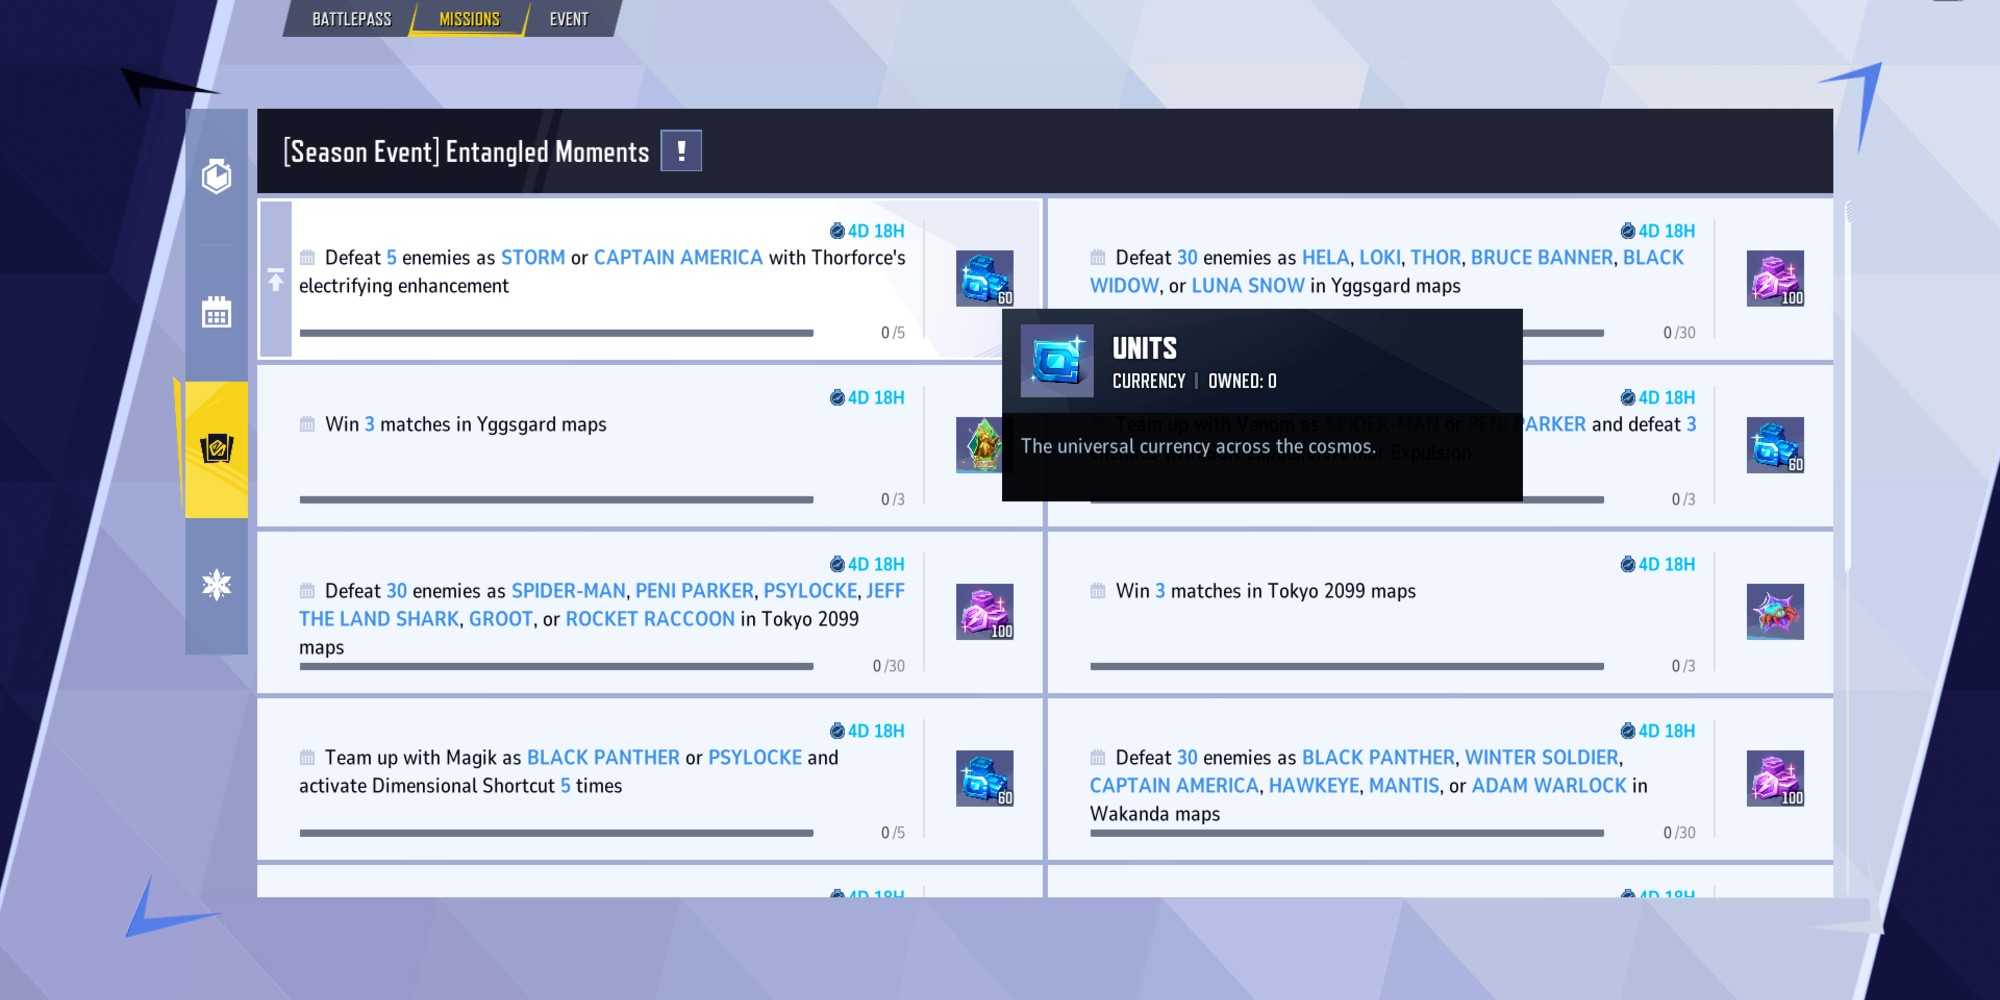Click the Units icon in the tooltip popup
Viewport: 2000px width, 1000px height.
click(x=1057, y=361)
